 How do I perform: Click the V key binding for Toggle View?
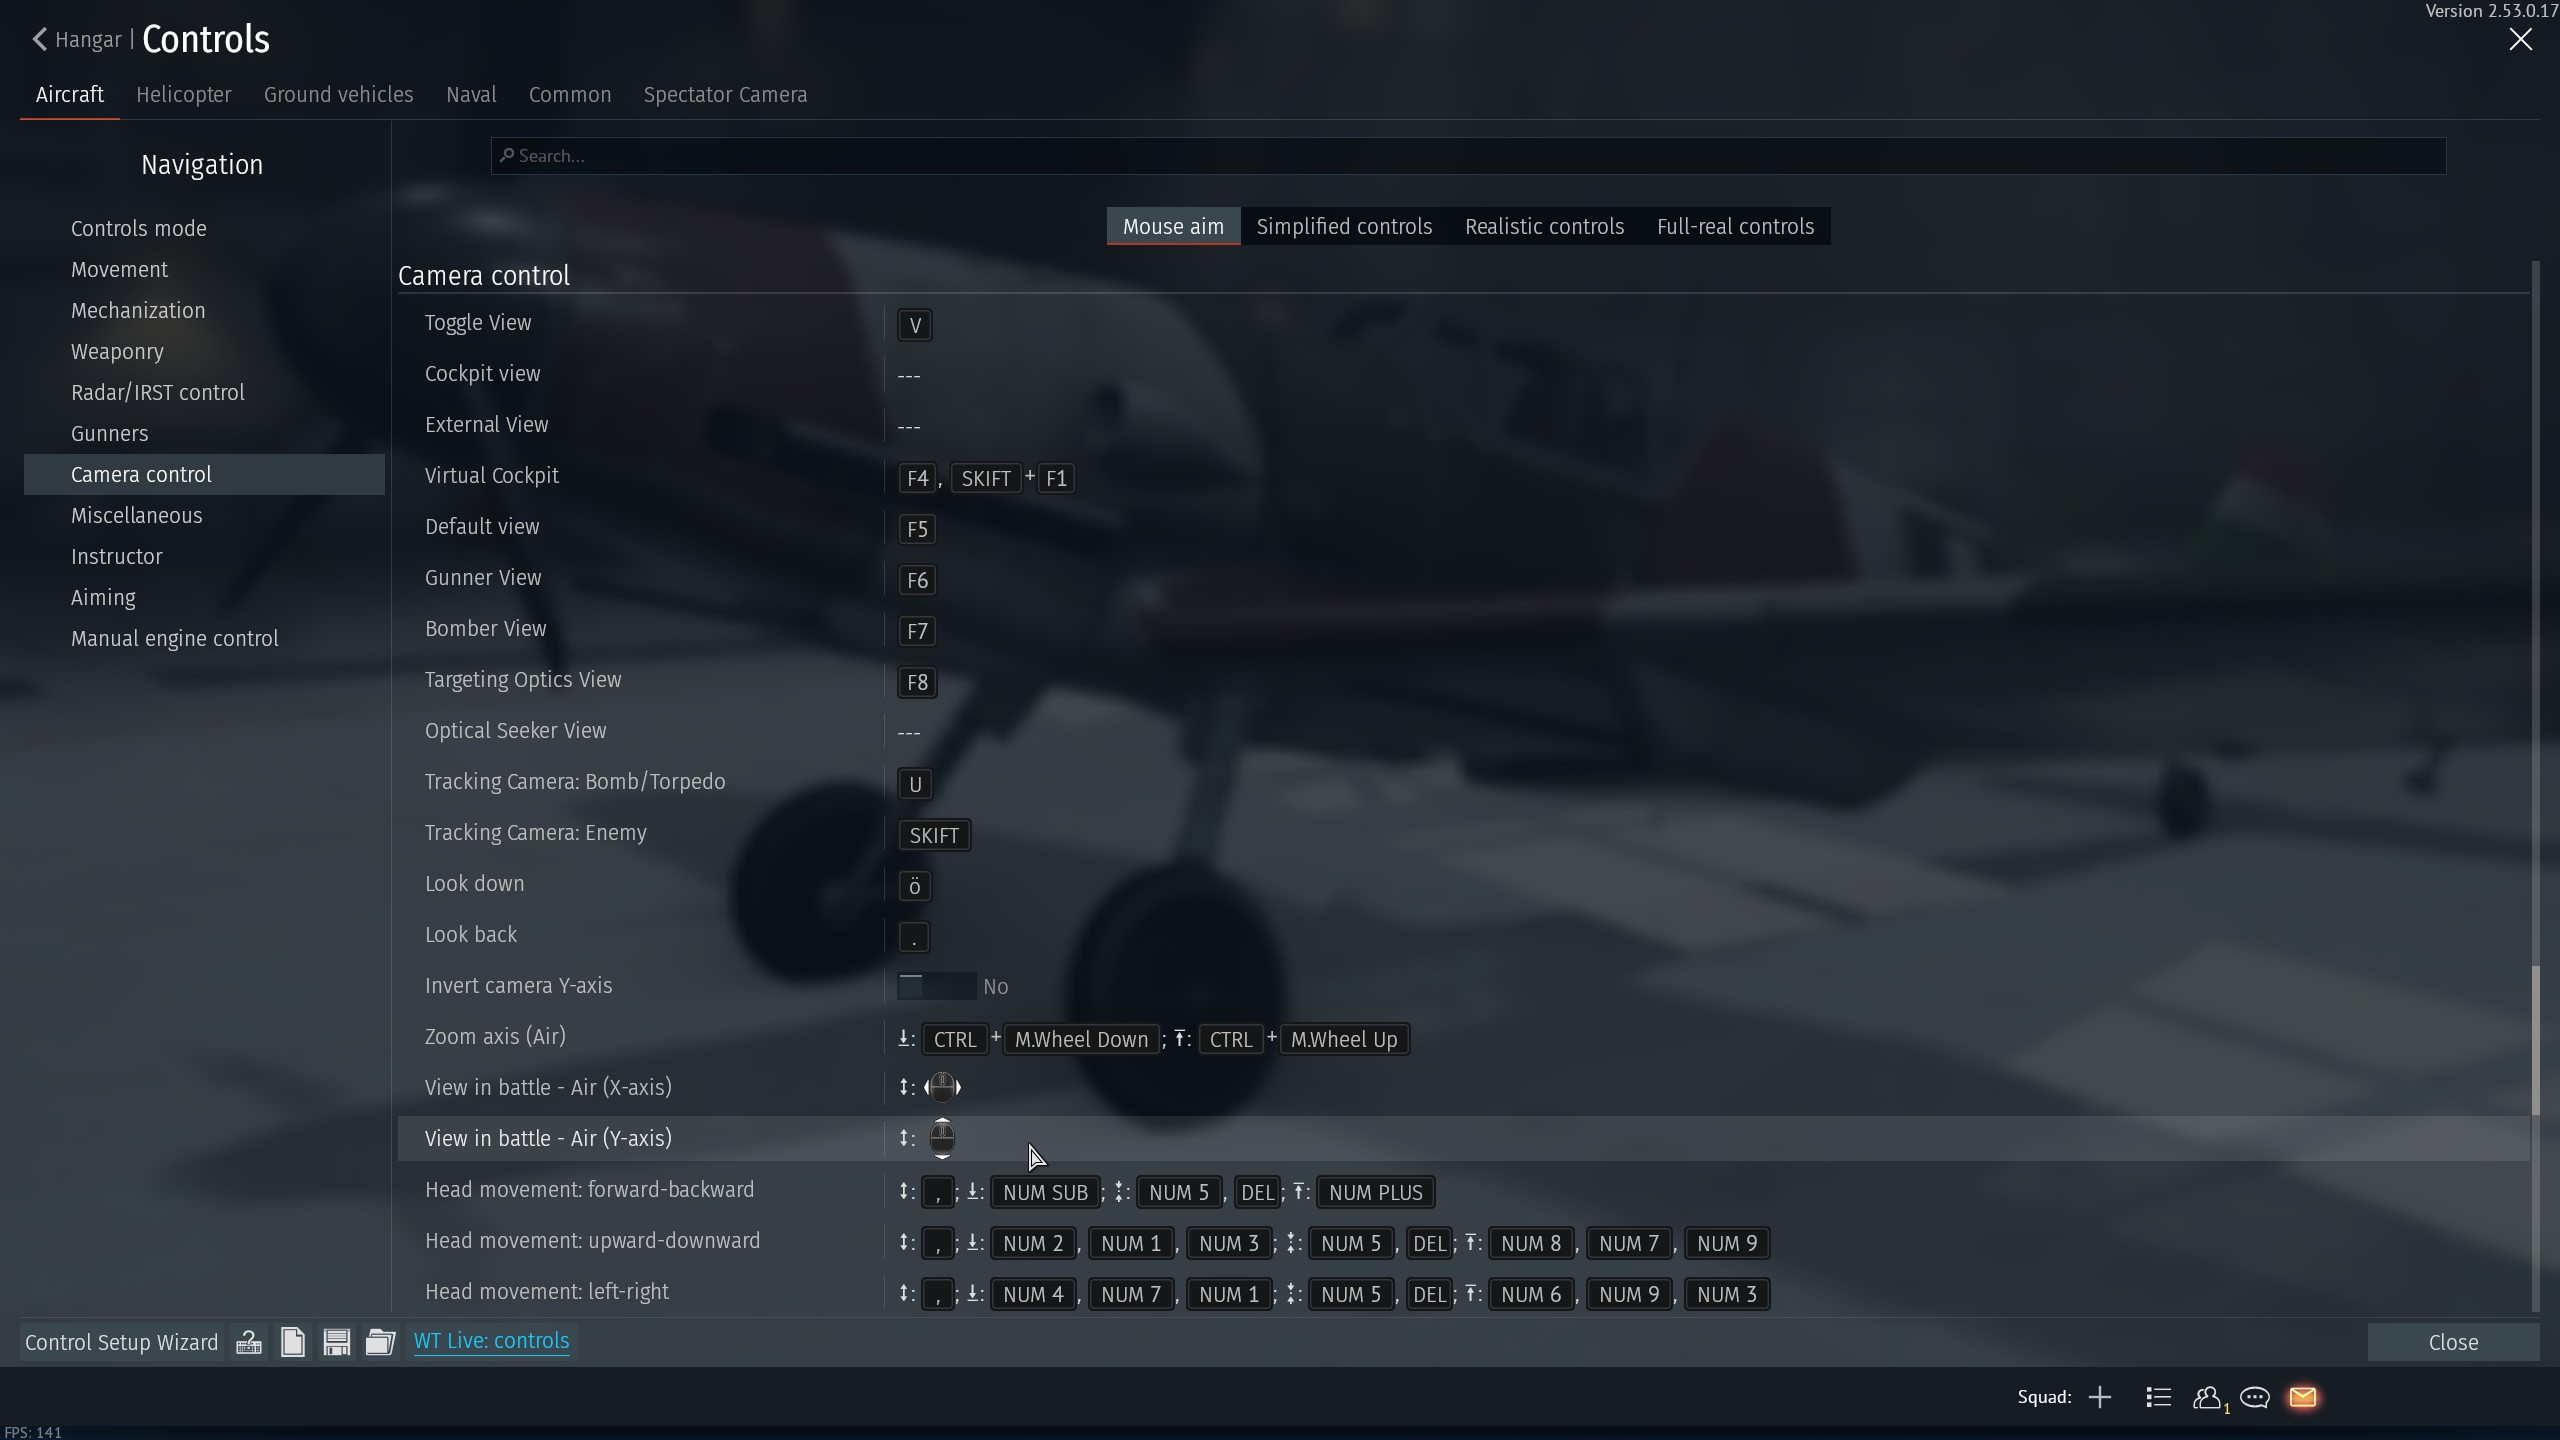(915, 326)
